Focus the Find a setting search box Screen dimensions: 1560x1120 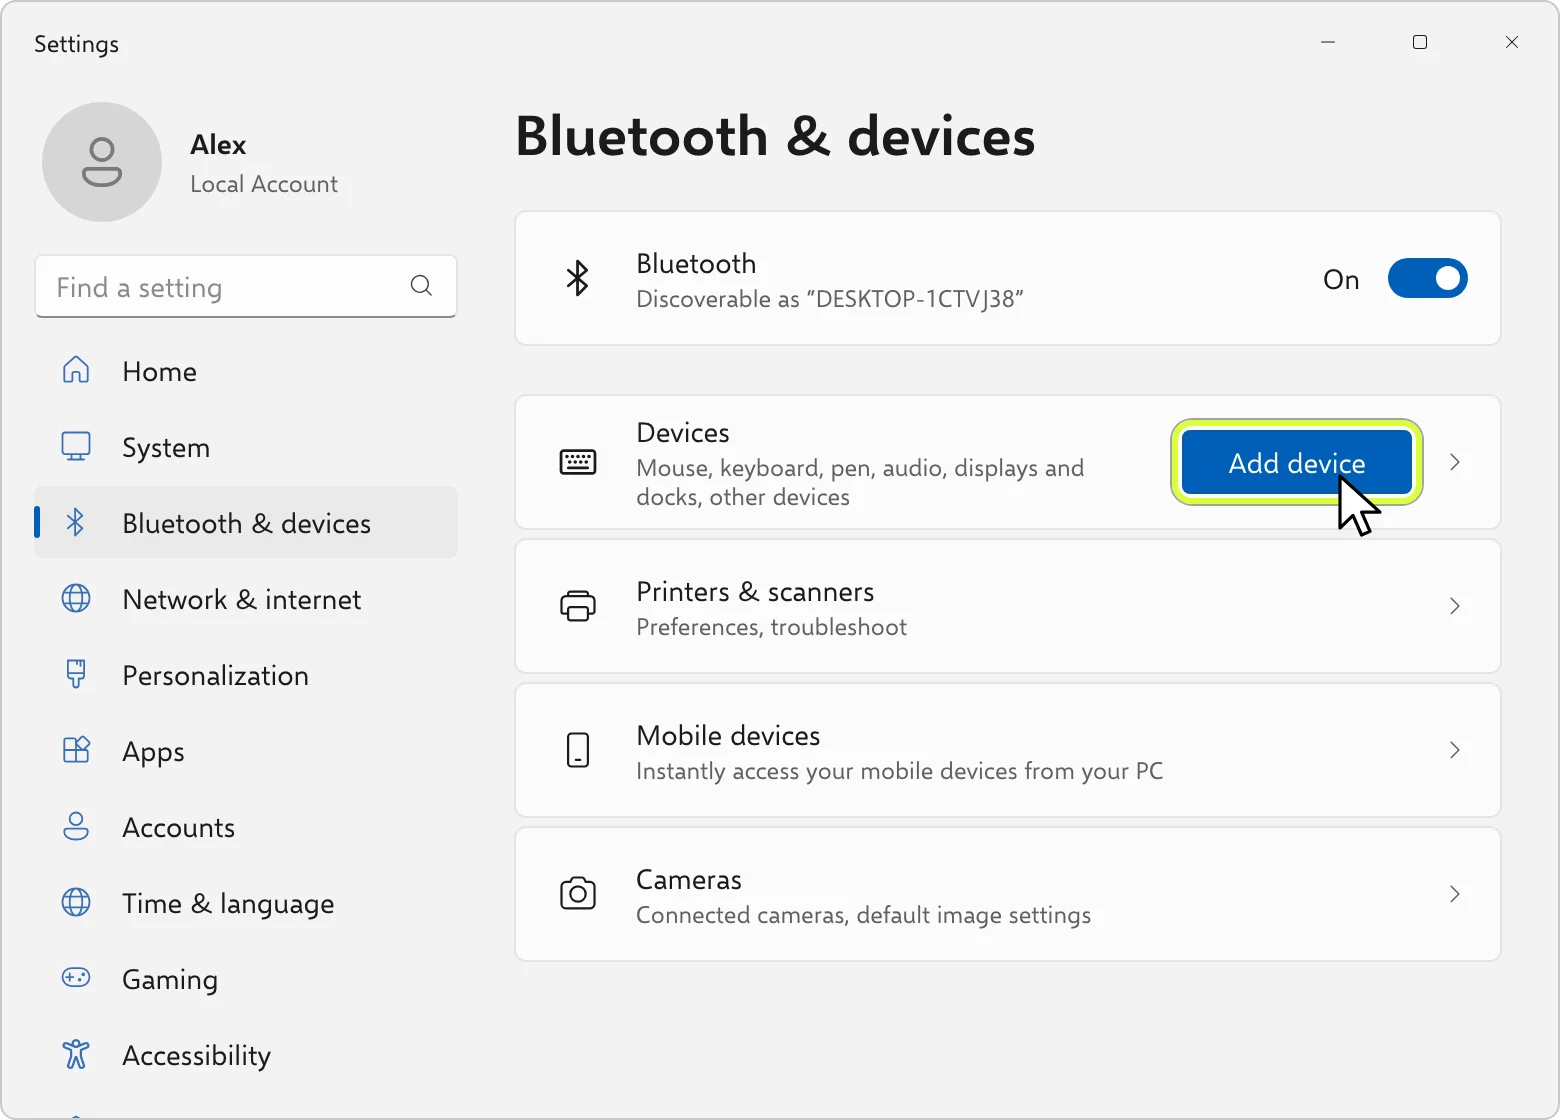pyautogui.click(x=246, y=287)
